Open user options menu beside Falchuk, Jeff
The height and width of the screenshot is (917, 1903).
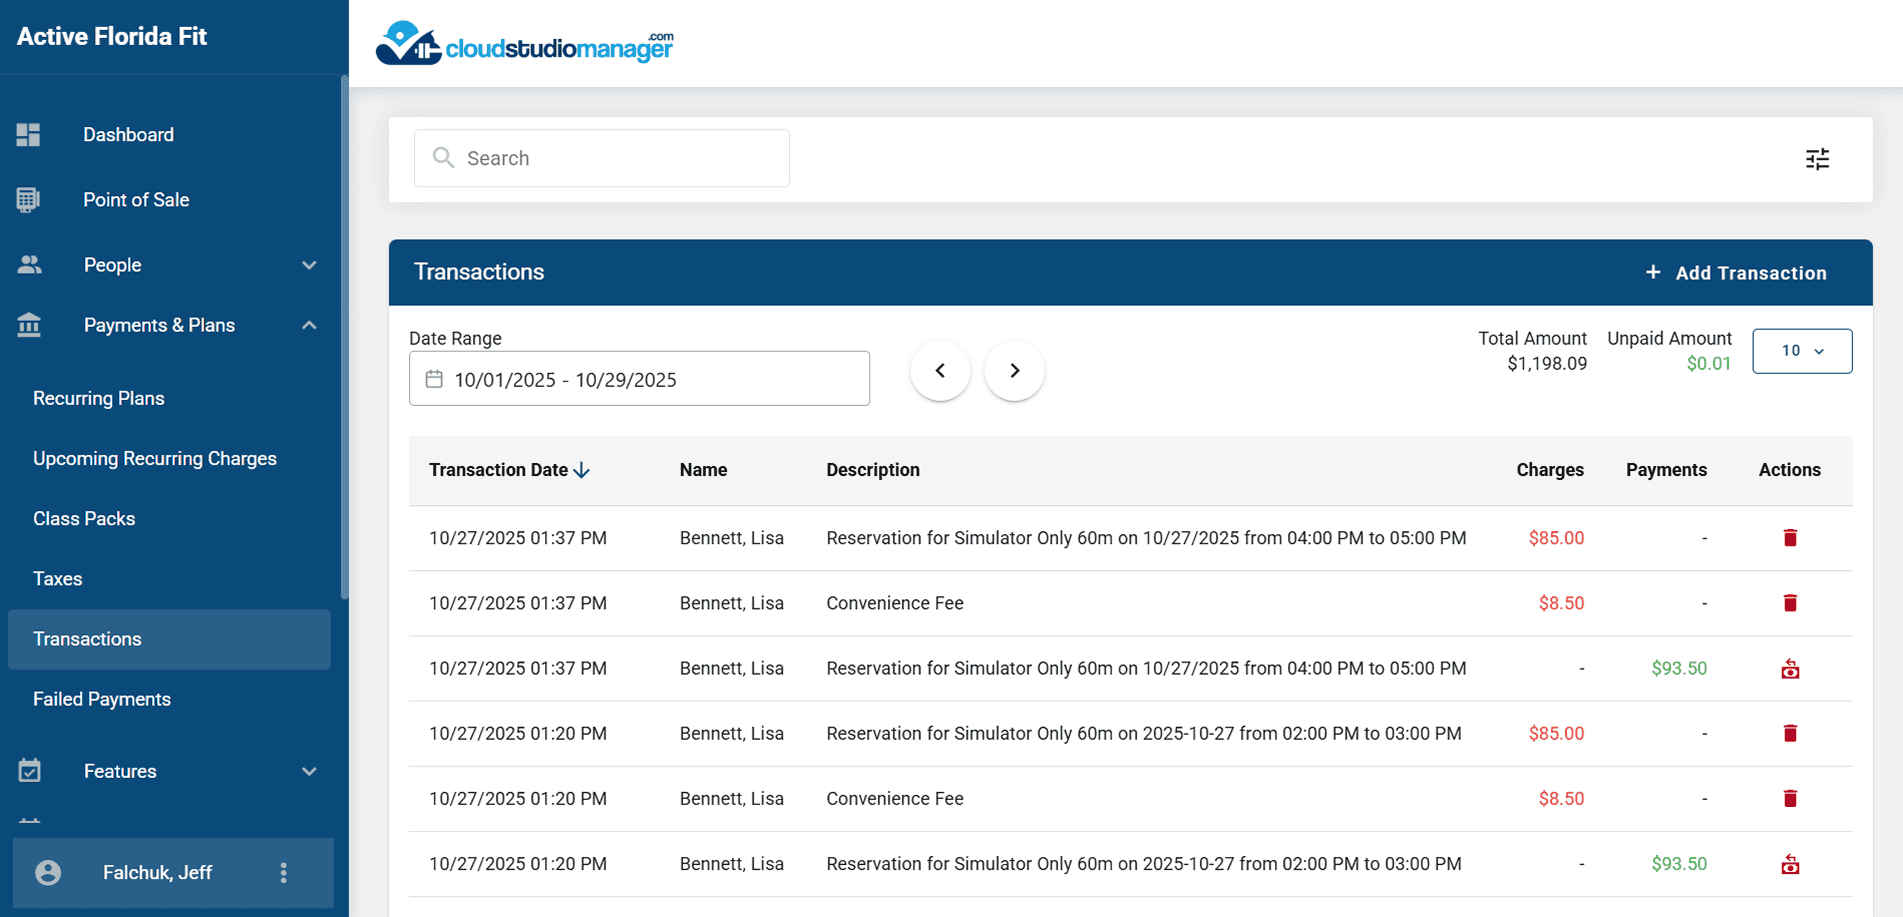point(284,873)
